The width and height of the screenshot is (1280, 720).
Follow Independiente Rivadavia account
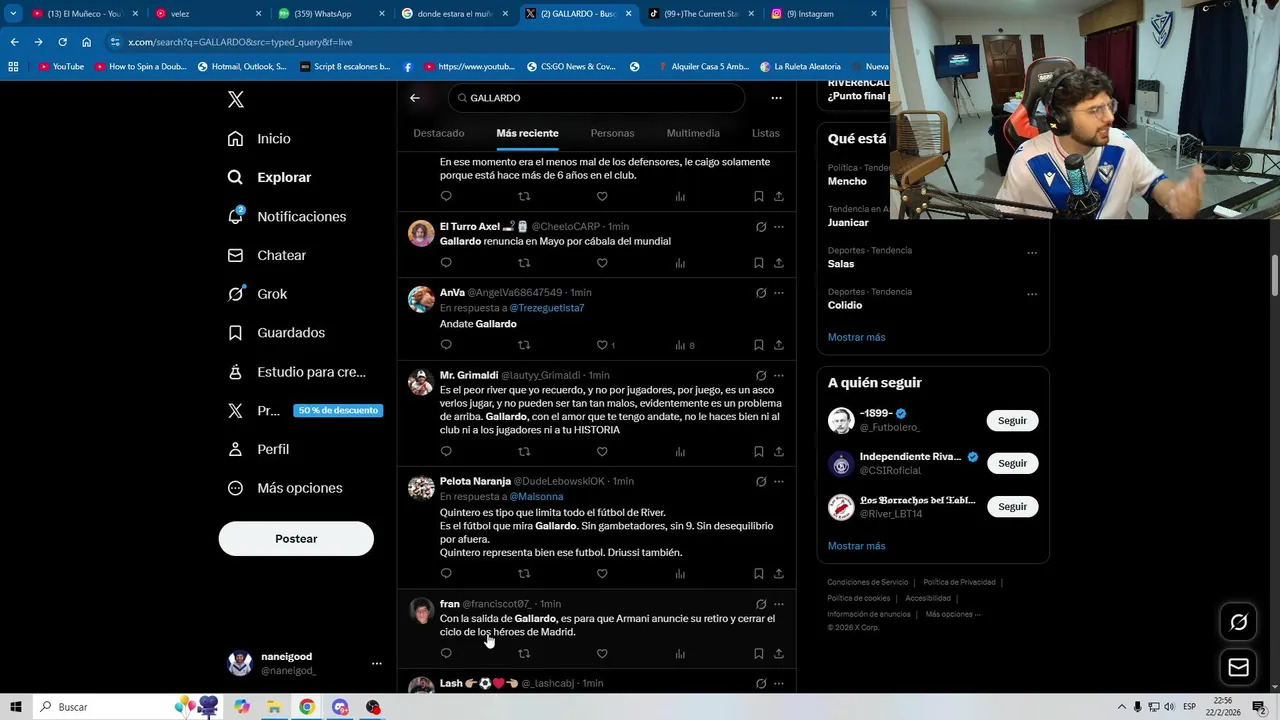(x=1012, y=464)
